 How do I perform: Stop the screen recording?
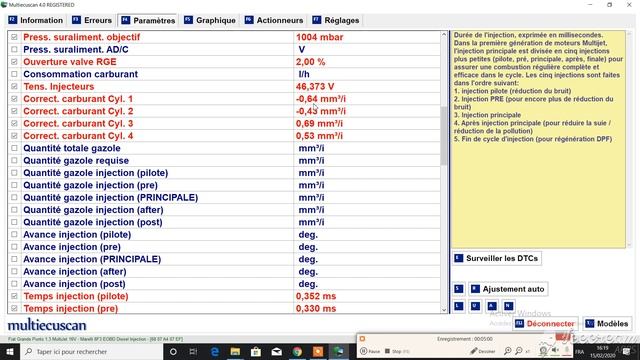(x=397, y=351)
